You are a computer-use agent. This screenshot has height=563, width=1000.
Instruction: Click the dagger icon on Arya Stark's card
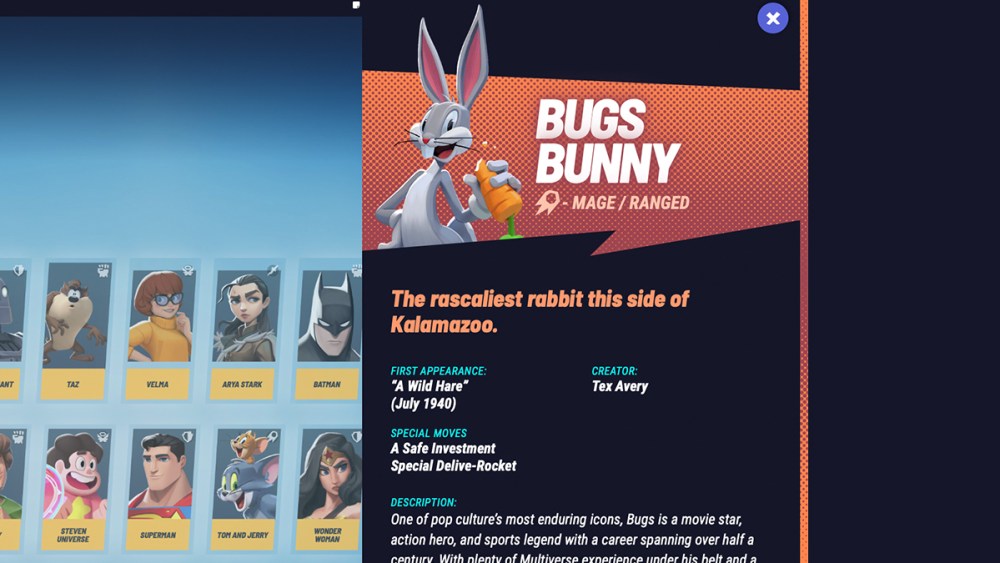point(273,271)
